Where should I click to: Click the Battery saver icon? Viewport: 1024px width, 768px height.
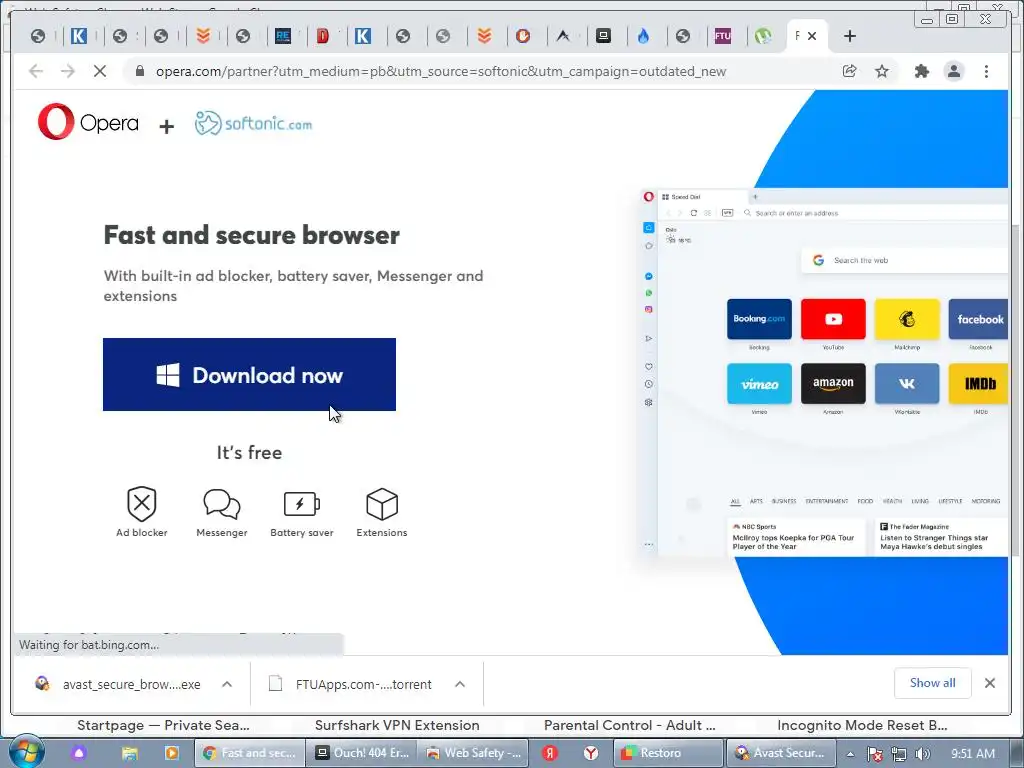(x=302, y=504)
